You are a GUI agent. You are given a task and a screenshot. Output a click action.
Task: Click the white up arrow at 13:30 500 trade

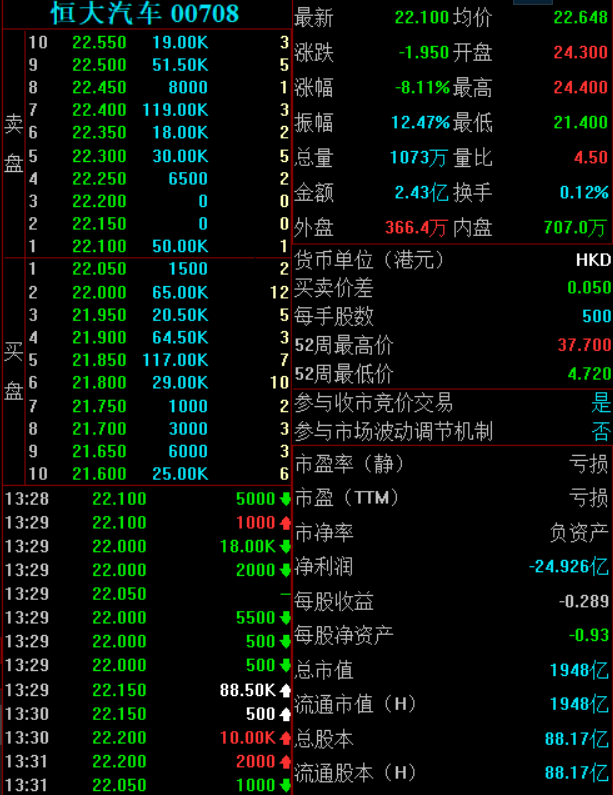click(x=284, y=714)
